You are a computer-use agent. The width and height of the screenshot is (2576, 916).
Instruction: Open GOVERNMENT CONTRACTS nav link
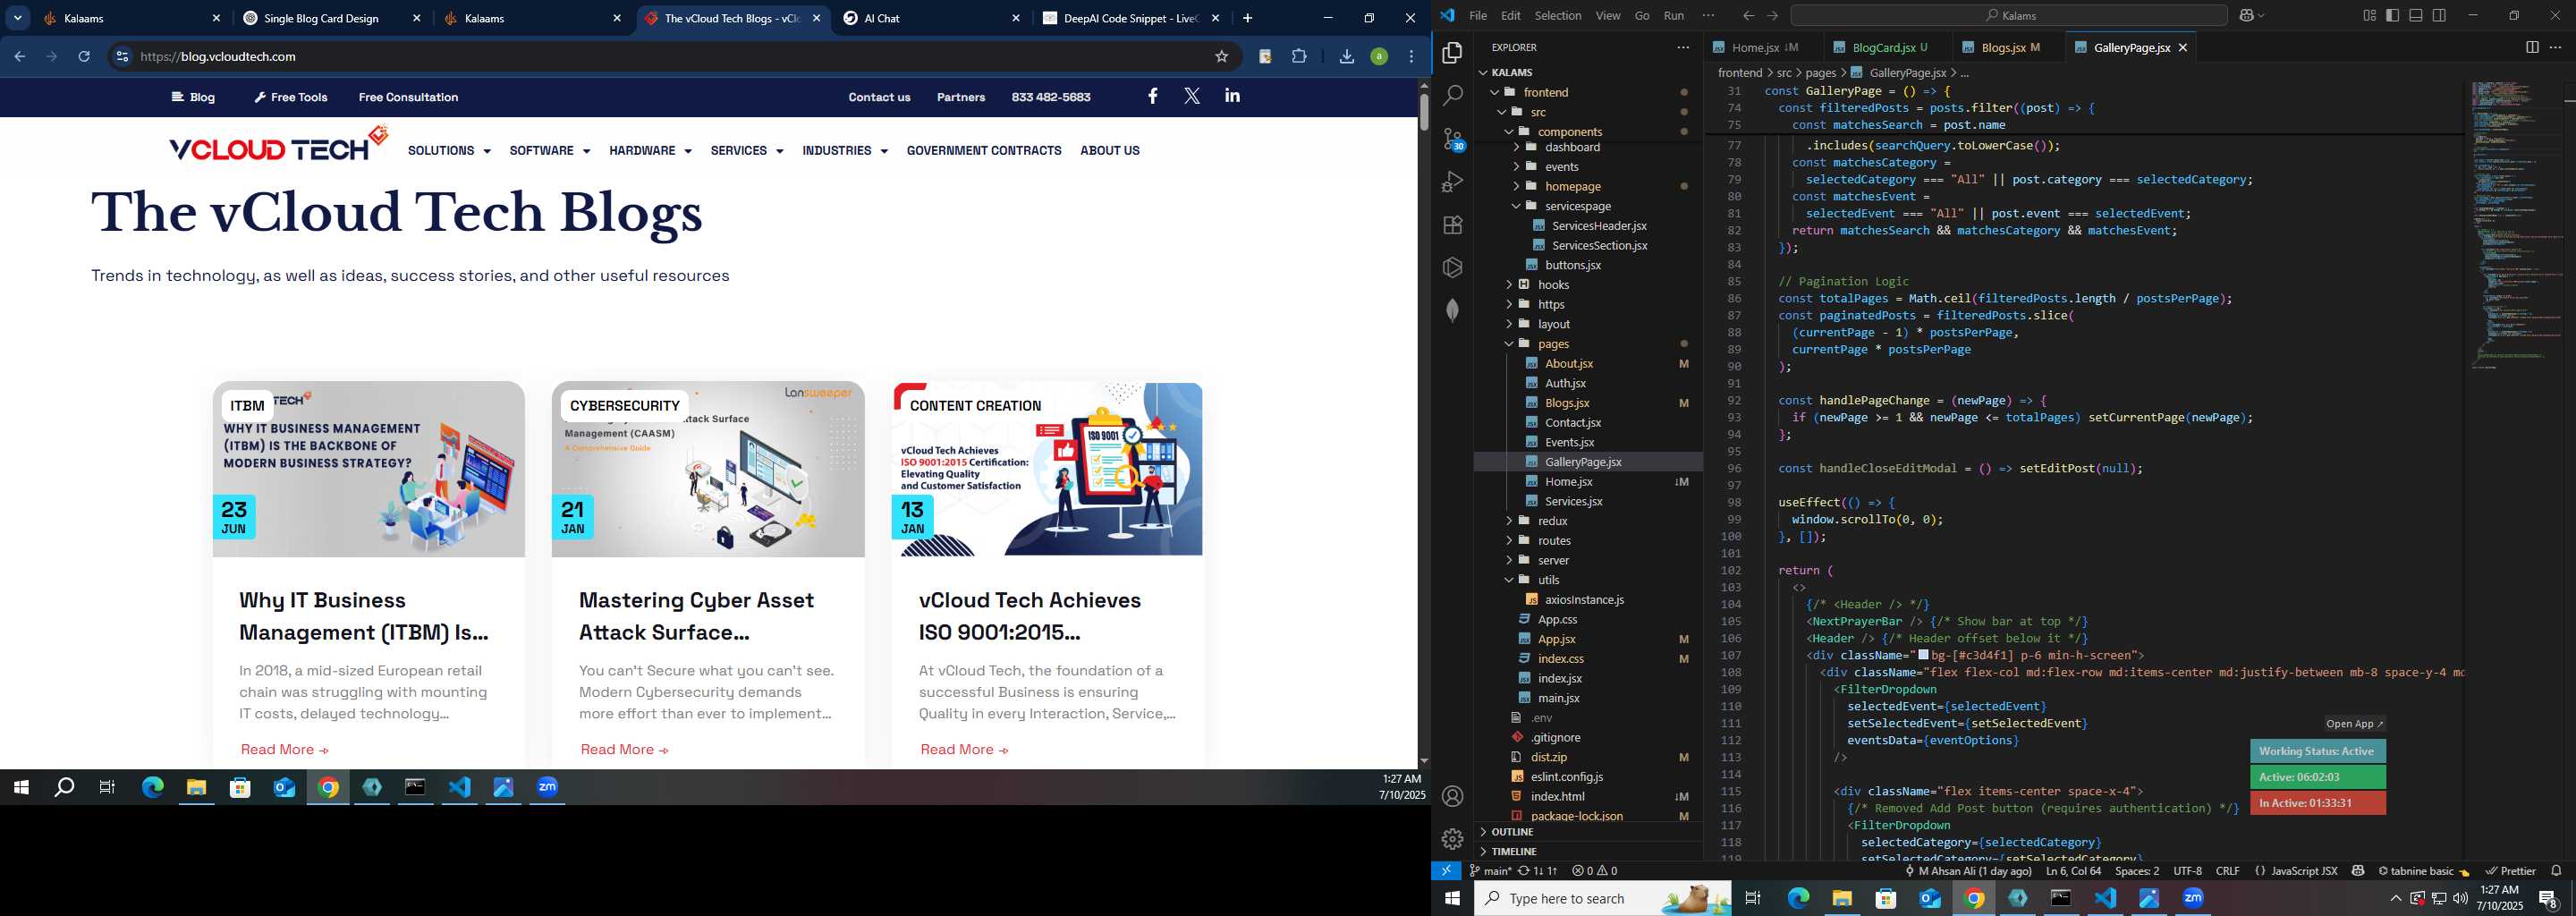(x=984, y=151)
